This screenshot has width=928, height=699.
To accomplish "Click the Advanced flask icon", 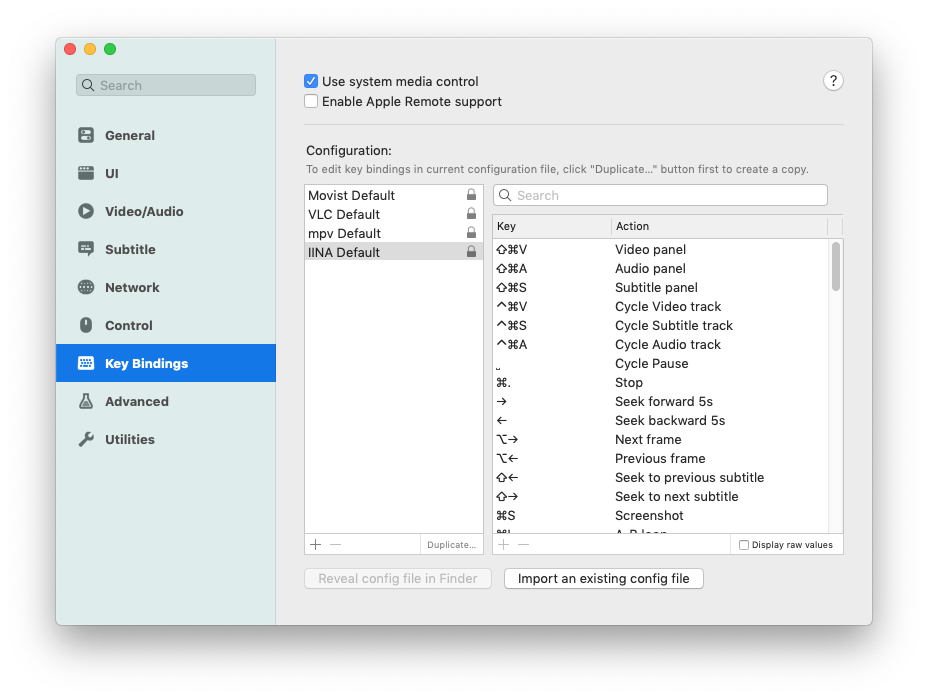I will tap(86, 401).
